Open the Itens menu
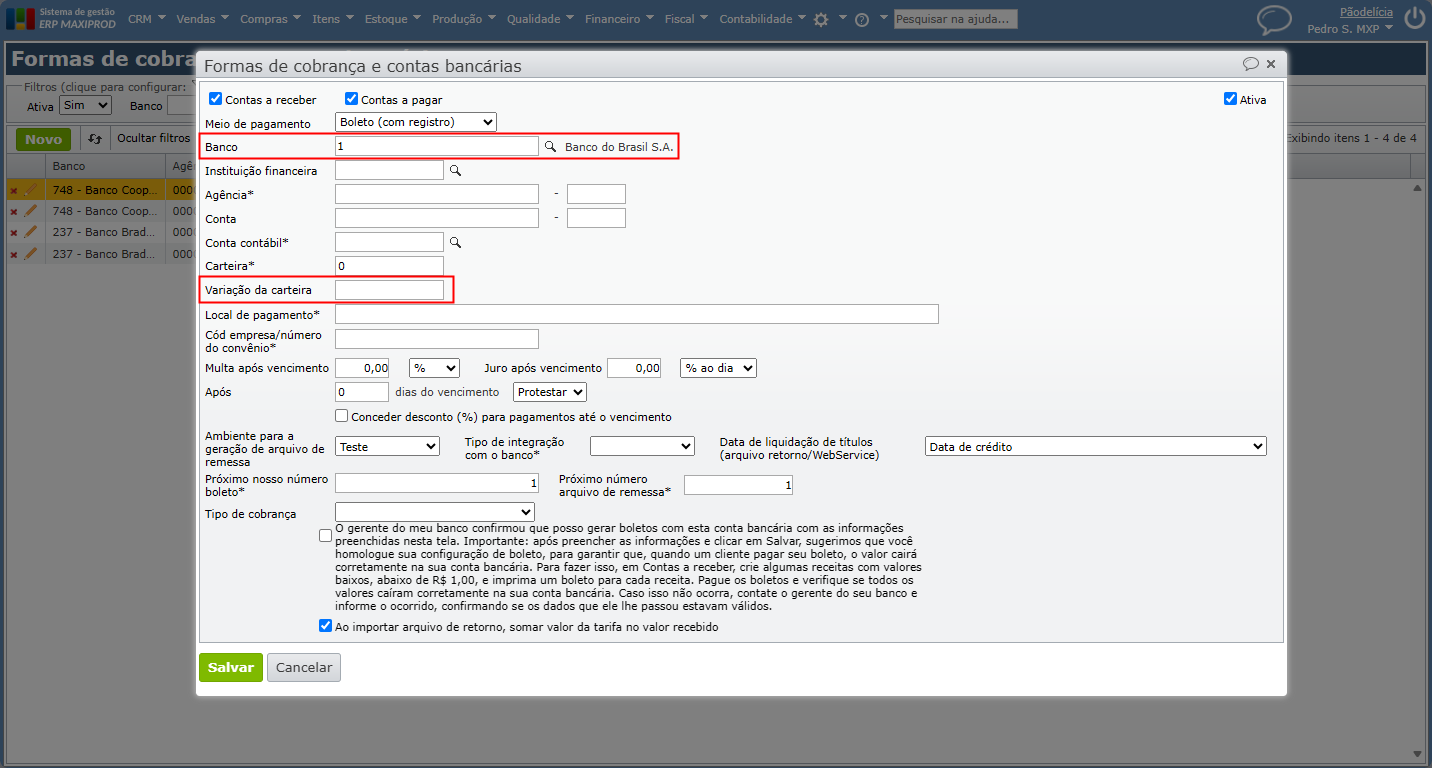The image size is (1432, 768). (x=333, y=19)
